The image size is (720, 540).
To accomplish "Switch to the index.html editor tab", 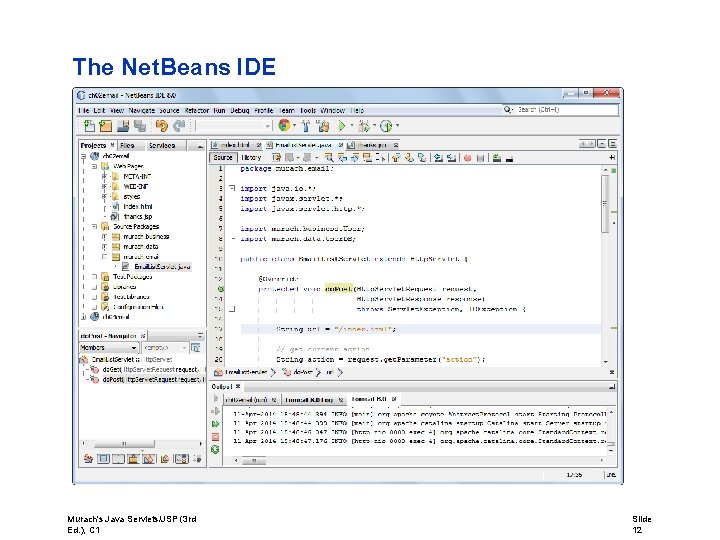I will 235,145.
